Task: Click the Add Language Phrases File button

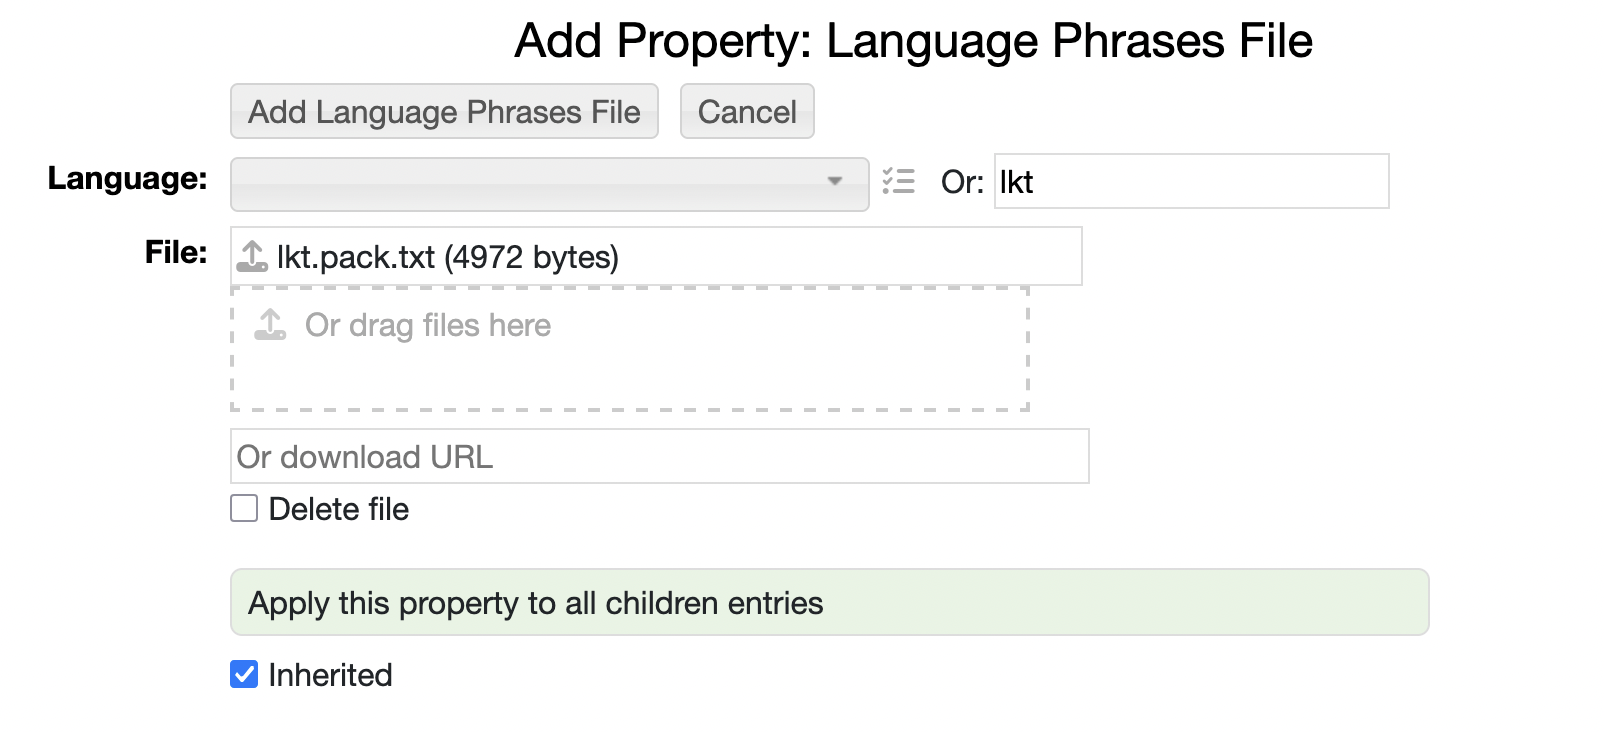Action: (x=444, y=111)
